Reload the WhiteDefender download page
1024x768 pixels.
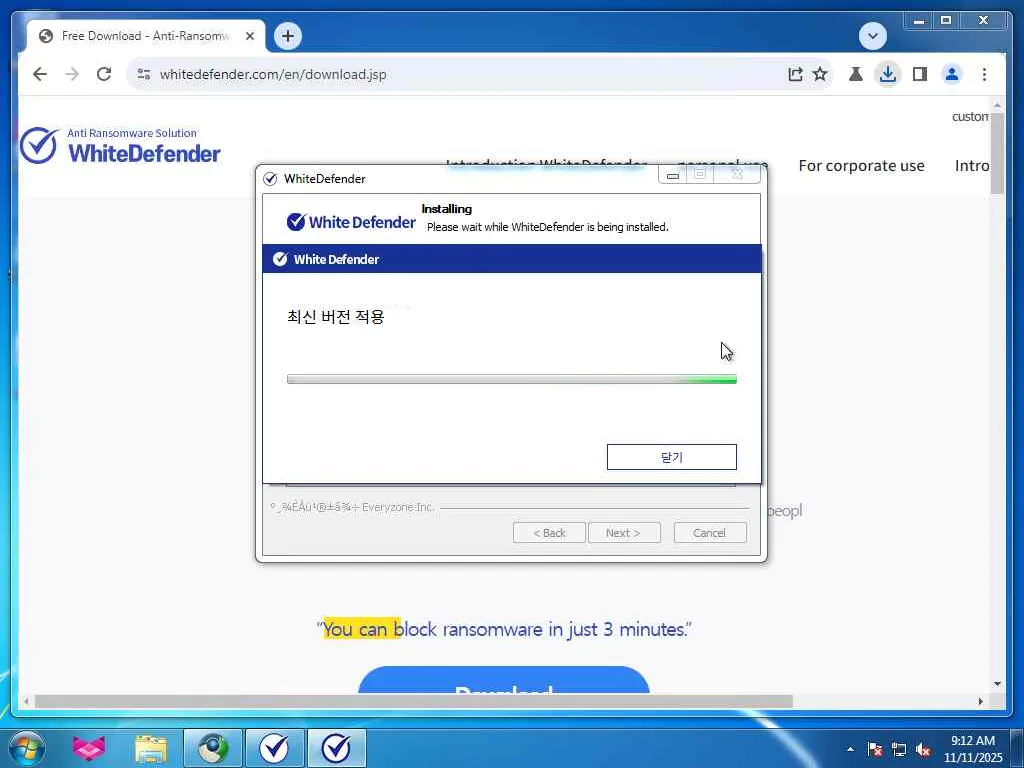104,74
